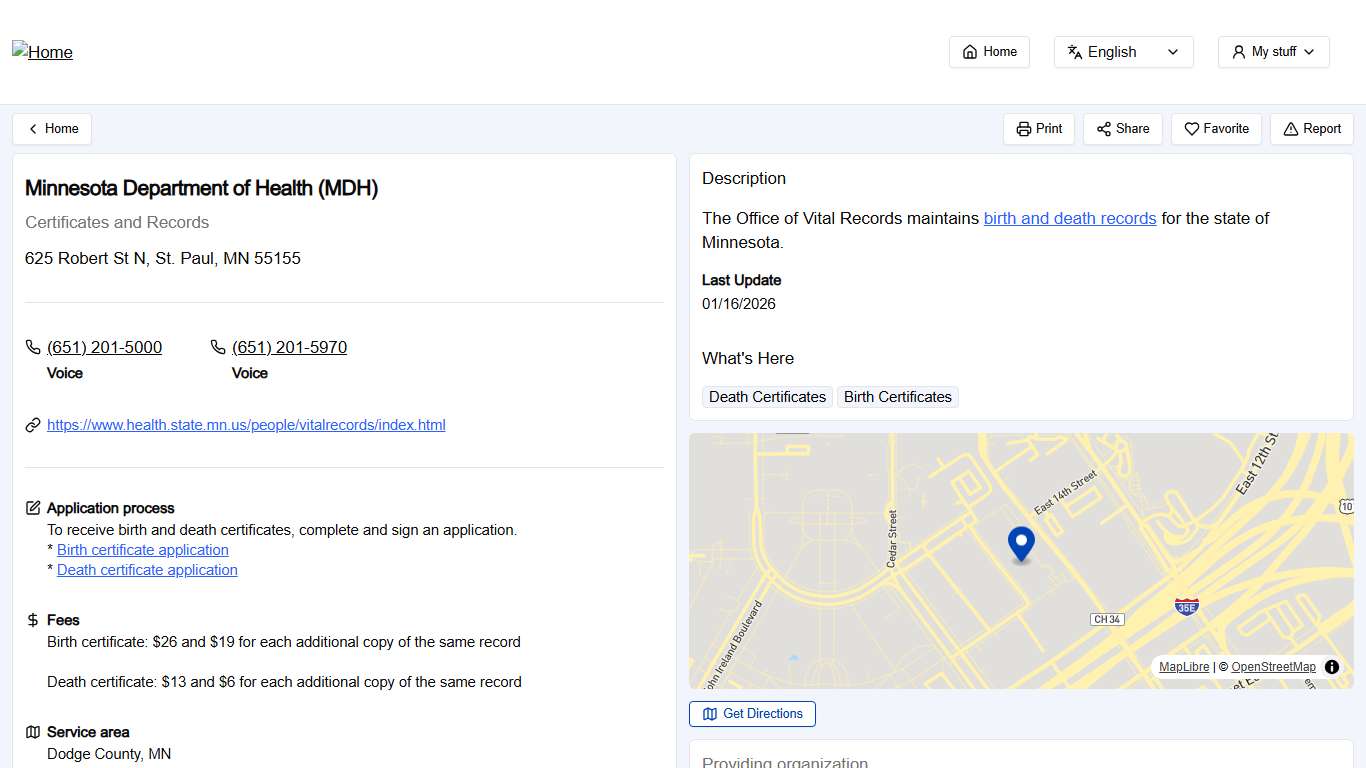
Task: Share this listing using the share icon
Action: coord(1103,128)
